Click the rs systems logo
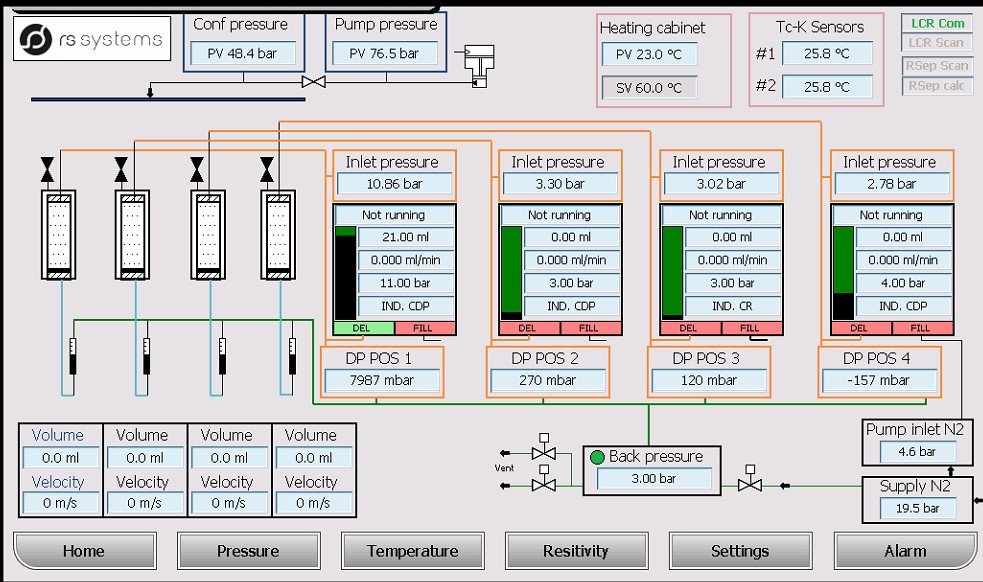 pyautogui.click(x=92, y=39)
